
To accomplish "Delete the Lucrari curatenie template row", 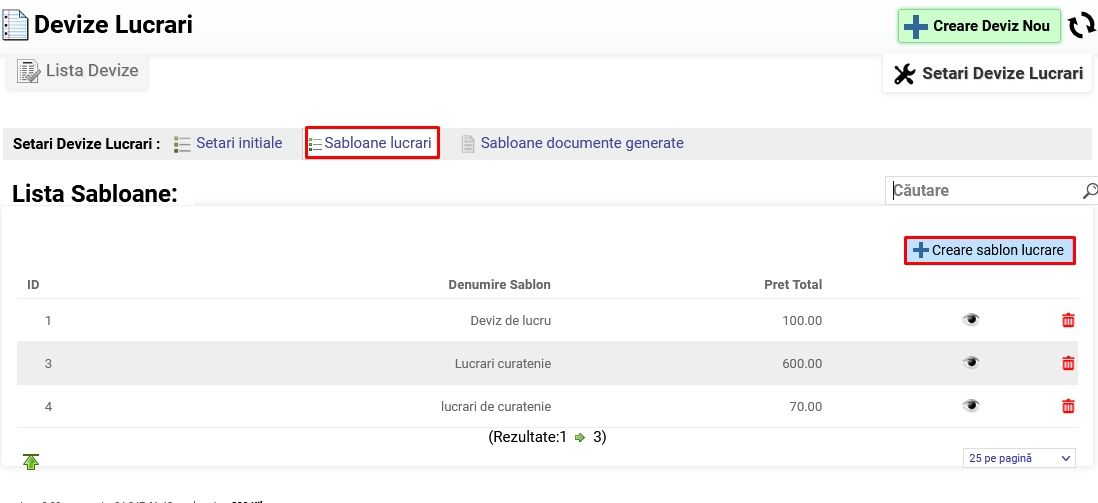I will point(1068,363).
